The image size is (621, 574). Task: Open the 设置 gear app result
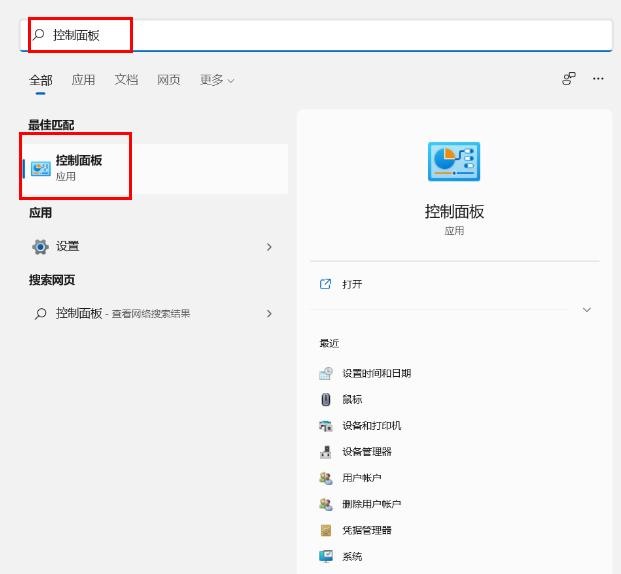coord(67,246)
